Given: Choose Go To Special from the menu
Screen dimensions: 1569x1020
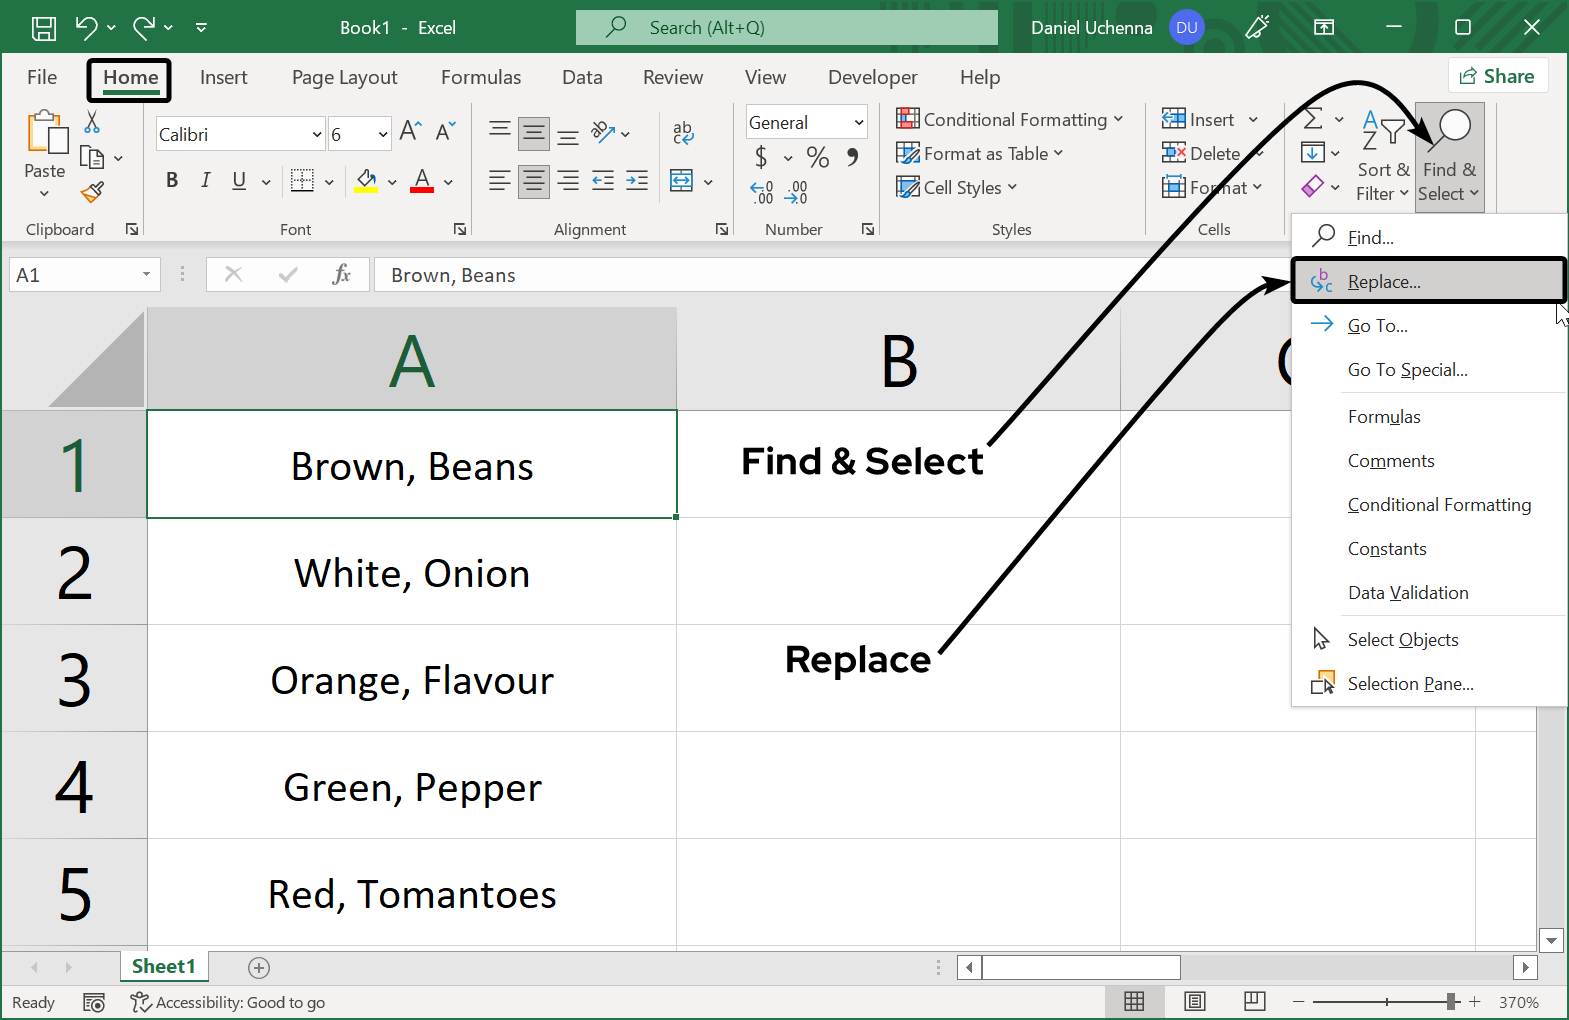Looking at the screenshot, I should (1407, 370).
